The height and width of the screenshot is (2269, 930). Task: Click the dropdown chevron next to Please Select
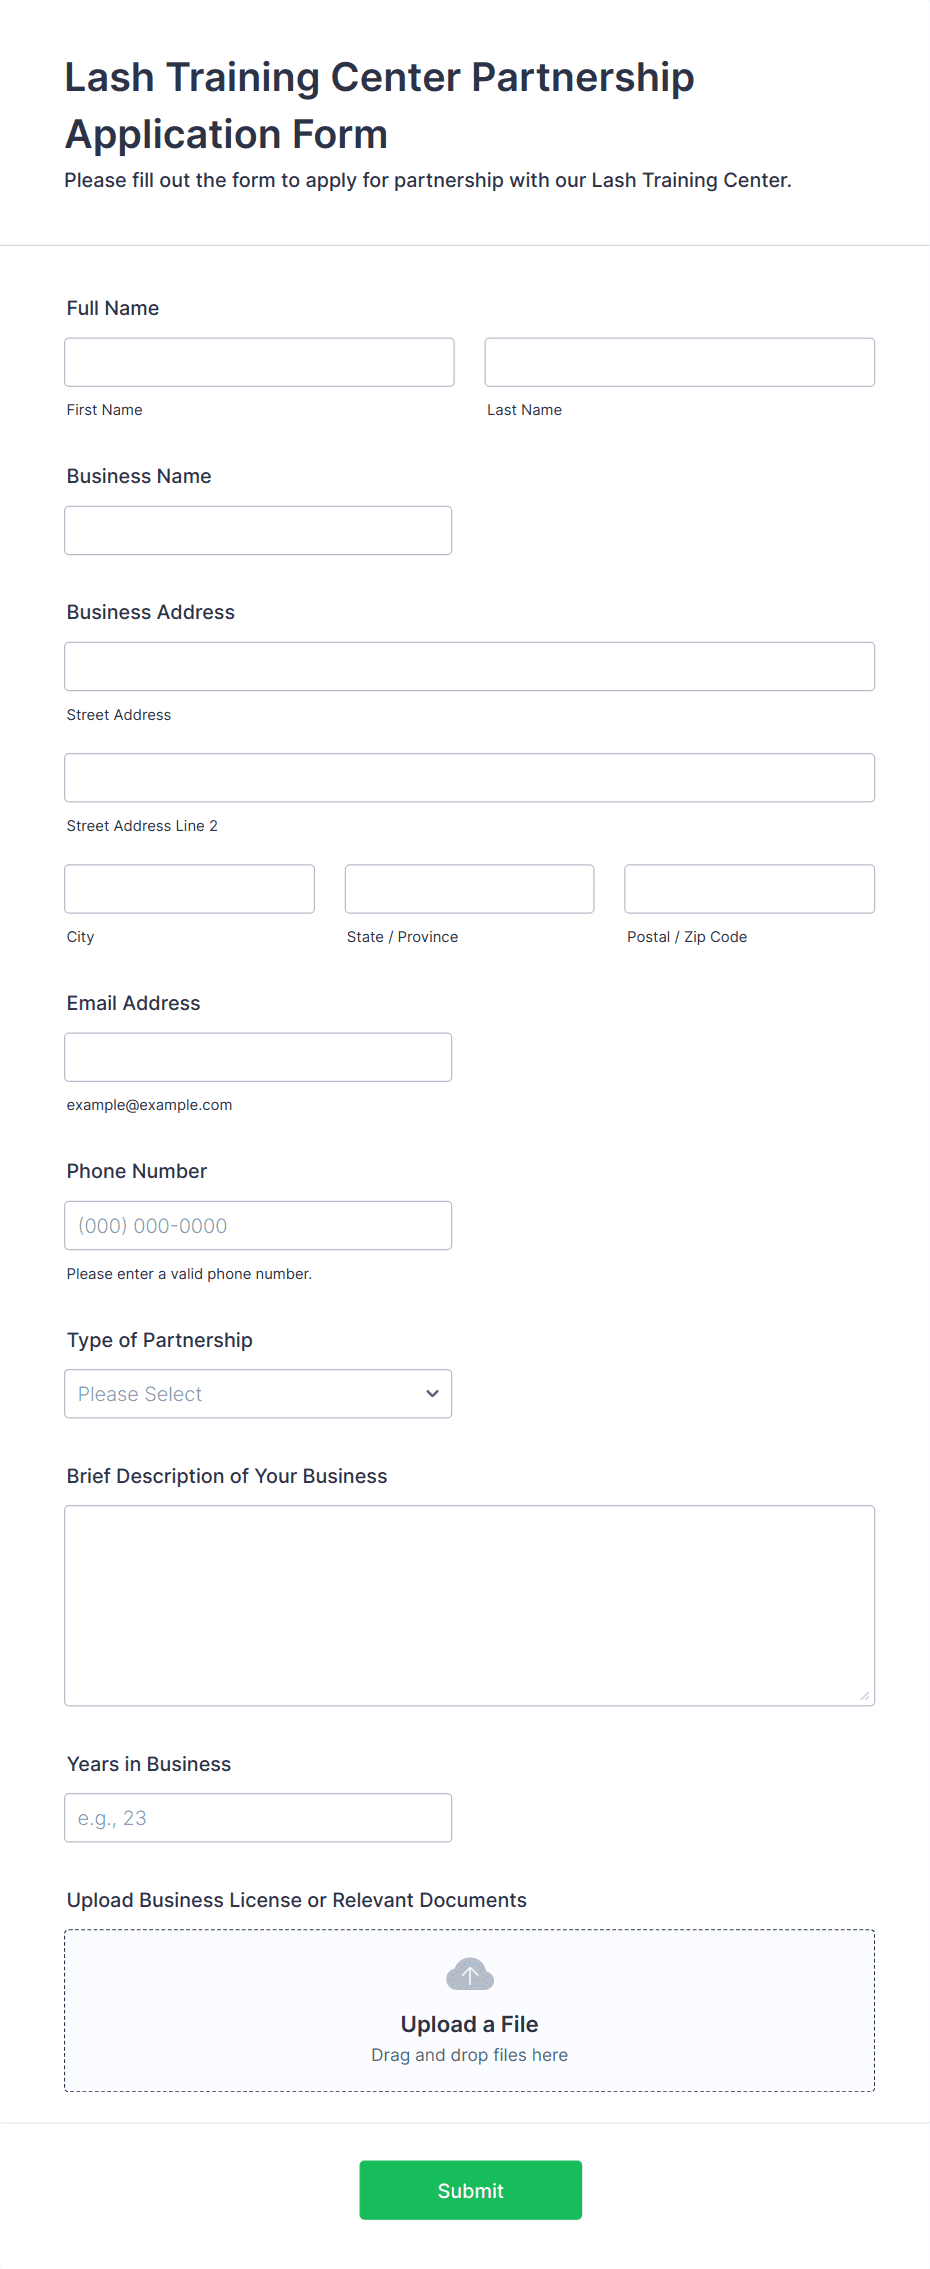point(432,1393)
